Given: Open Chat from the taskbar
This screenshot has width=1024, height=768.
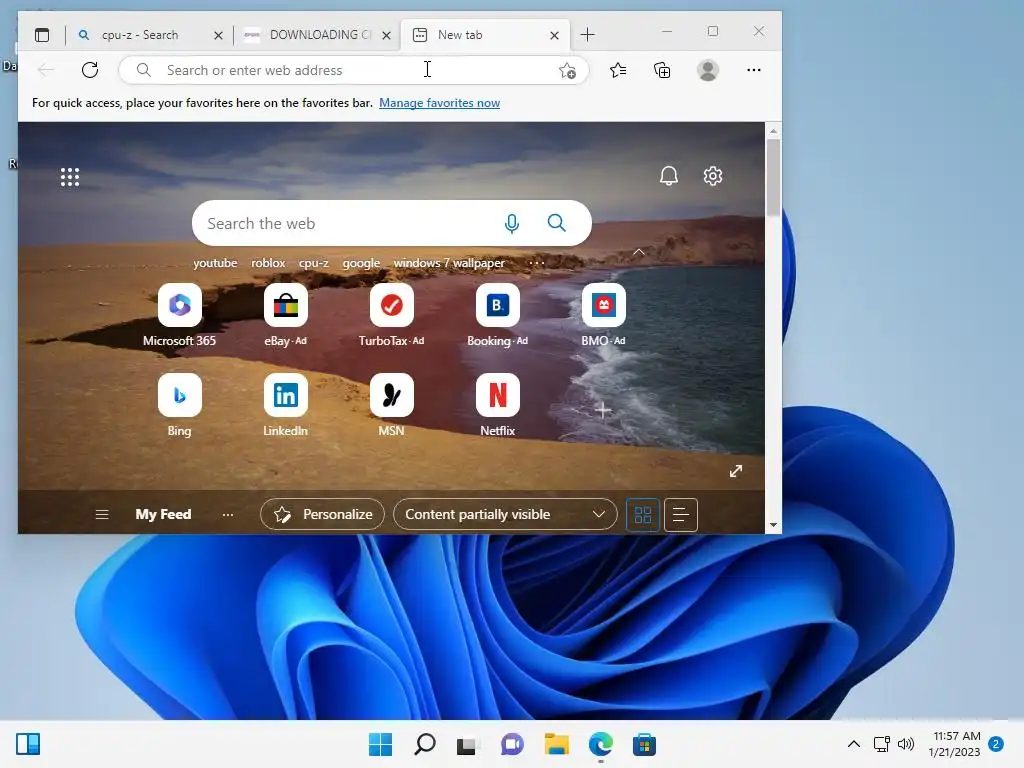Looking at the screenshot, I should [x=512, y=744].
